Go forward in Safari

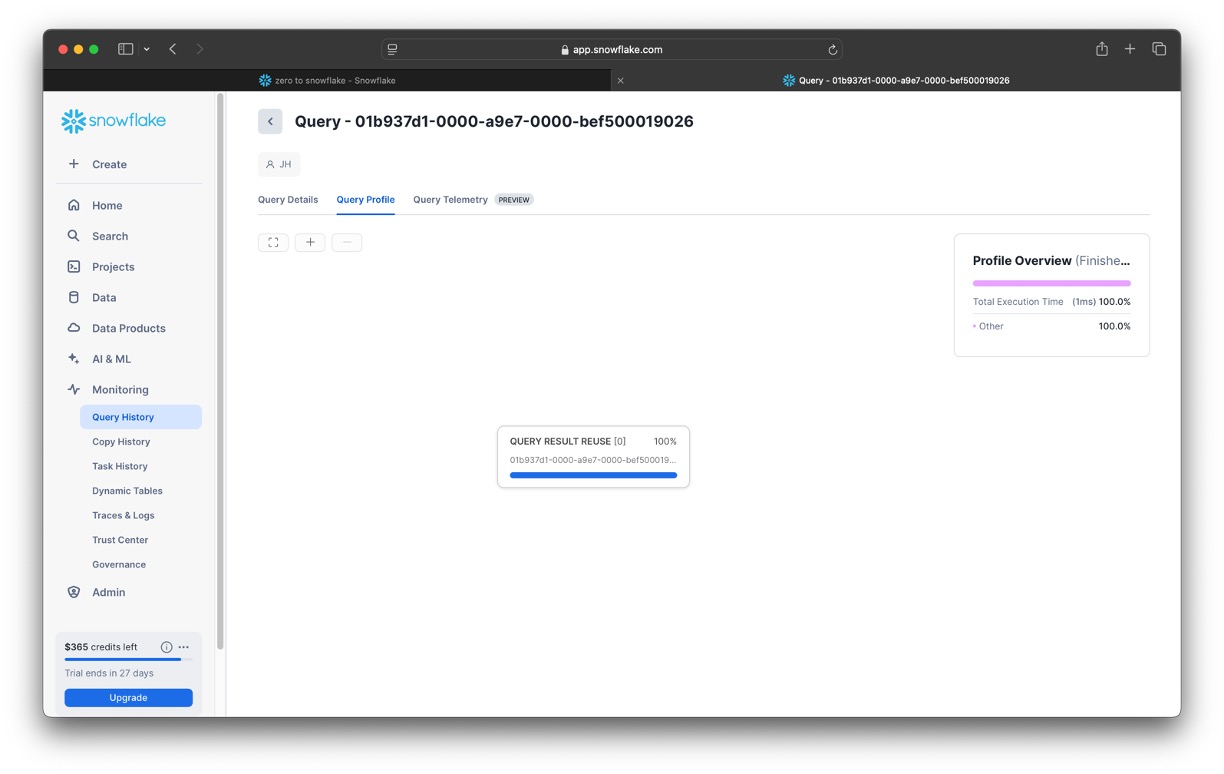tap(200, 49)
